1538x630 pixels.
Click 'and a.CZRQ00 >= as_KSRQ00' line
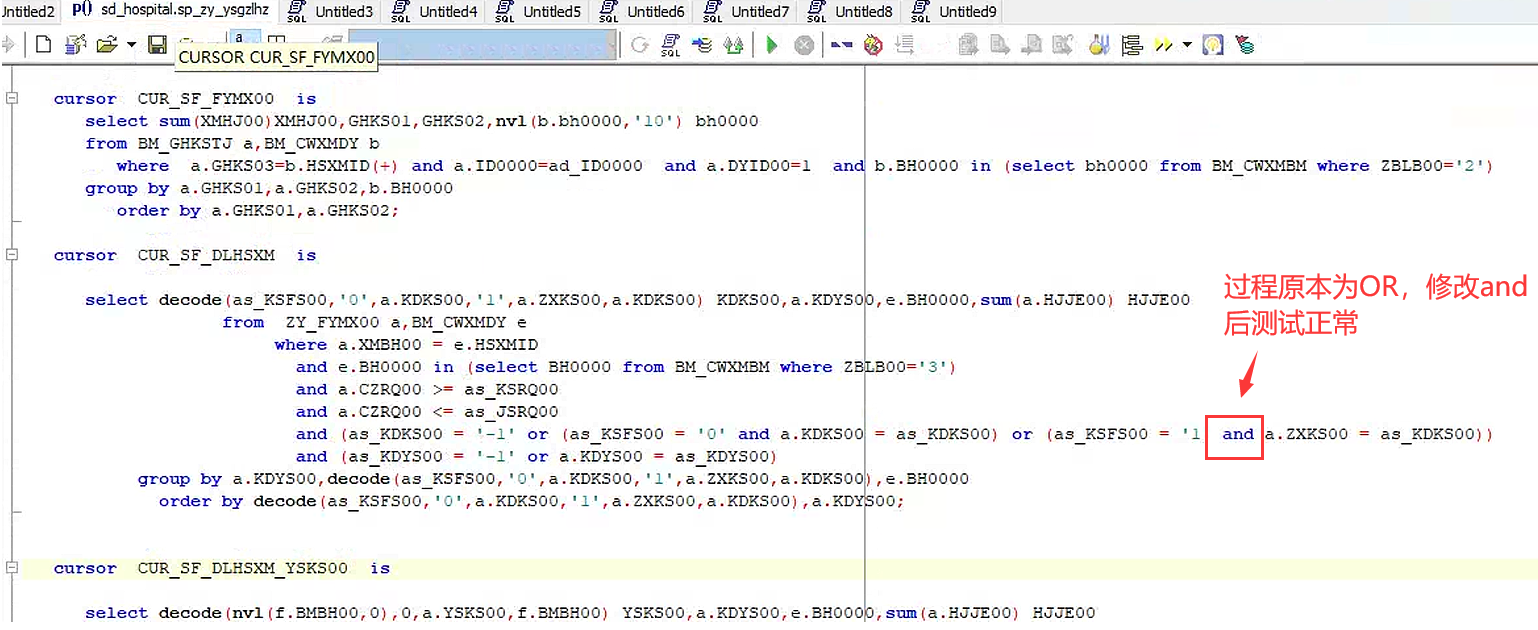427,389
